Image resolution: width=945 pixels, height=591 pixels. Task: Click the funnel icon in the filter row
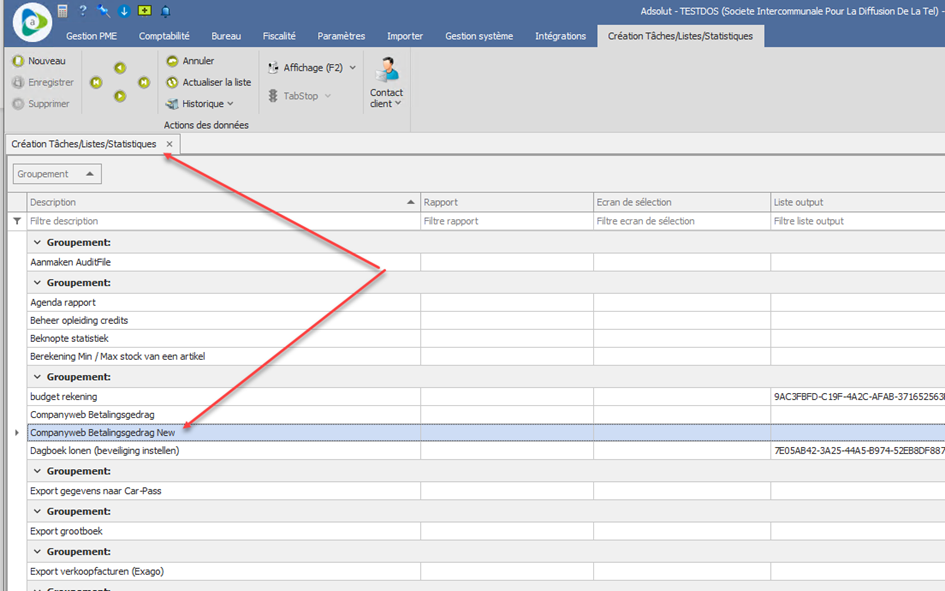[17, 221]
